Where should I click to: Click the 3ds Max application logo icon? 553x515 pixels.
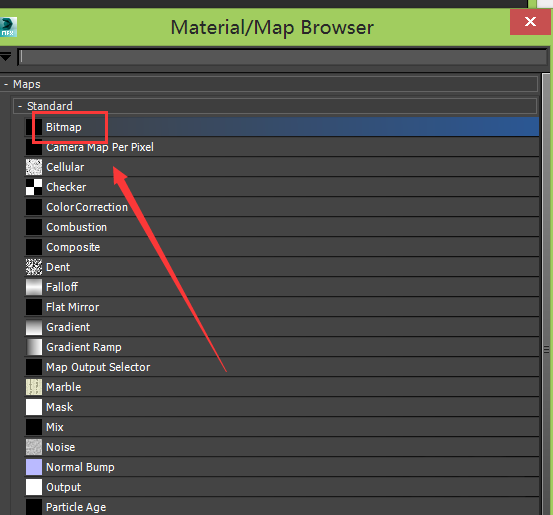click(8, 27)
